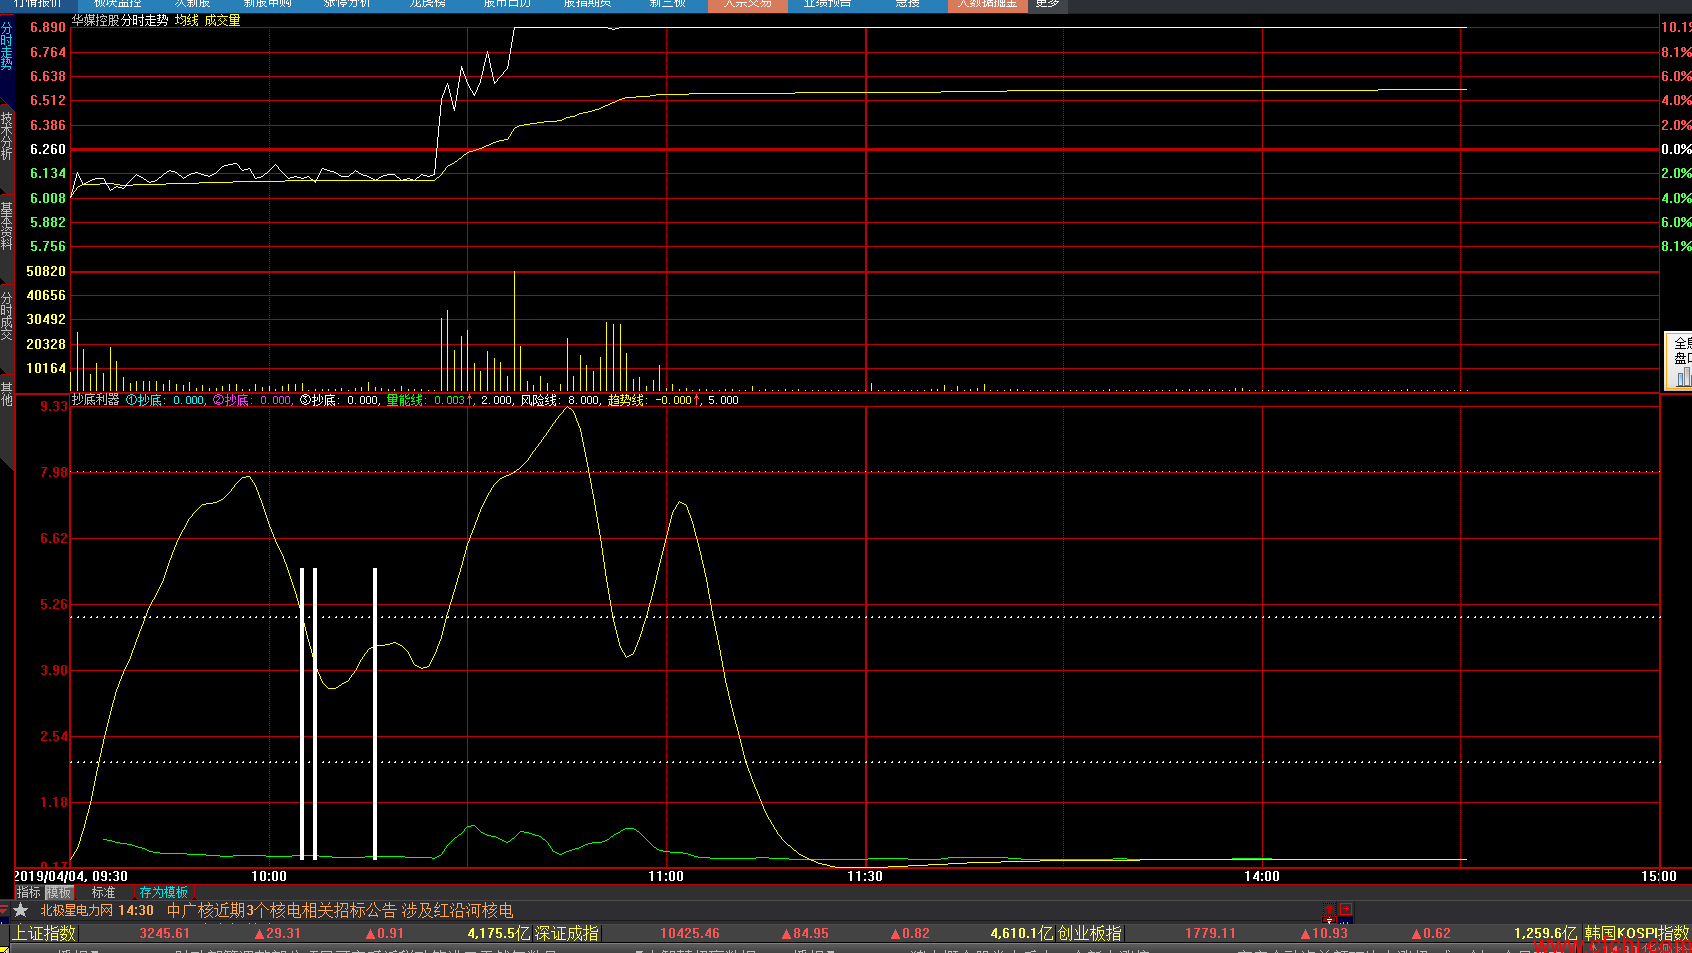
Task: Open the 更多 menu in the top bar
Action: click(x=1047, y=4)
